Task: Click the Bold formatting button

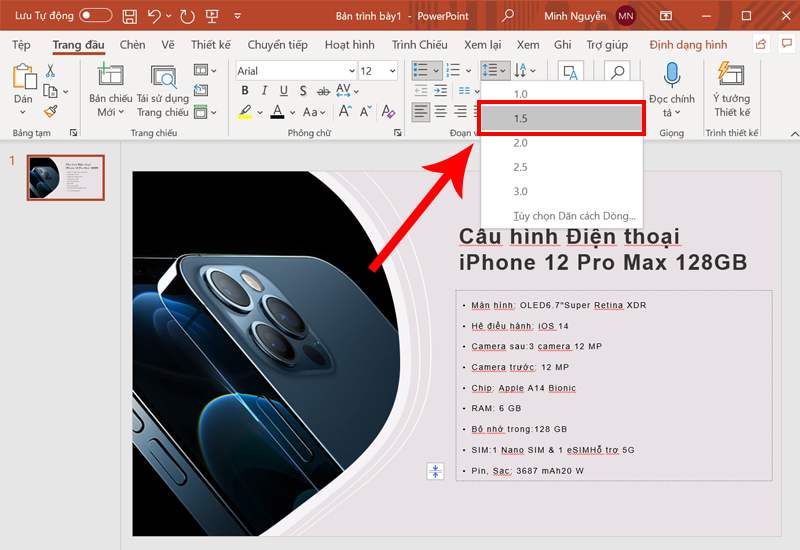Action: tap(246, 91)
